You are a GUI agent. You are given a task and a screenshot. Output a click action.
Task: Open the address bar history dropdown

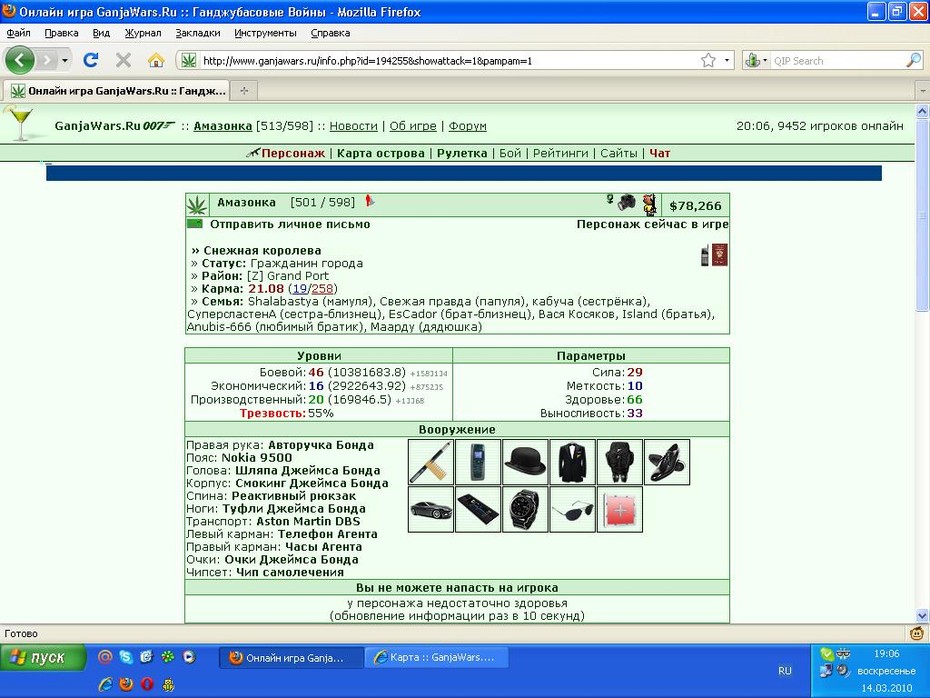(x=727, y=60)
